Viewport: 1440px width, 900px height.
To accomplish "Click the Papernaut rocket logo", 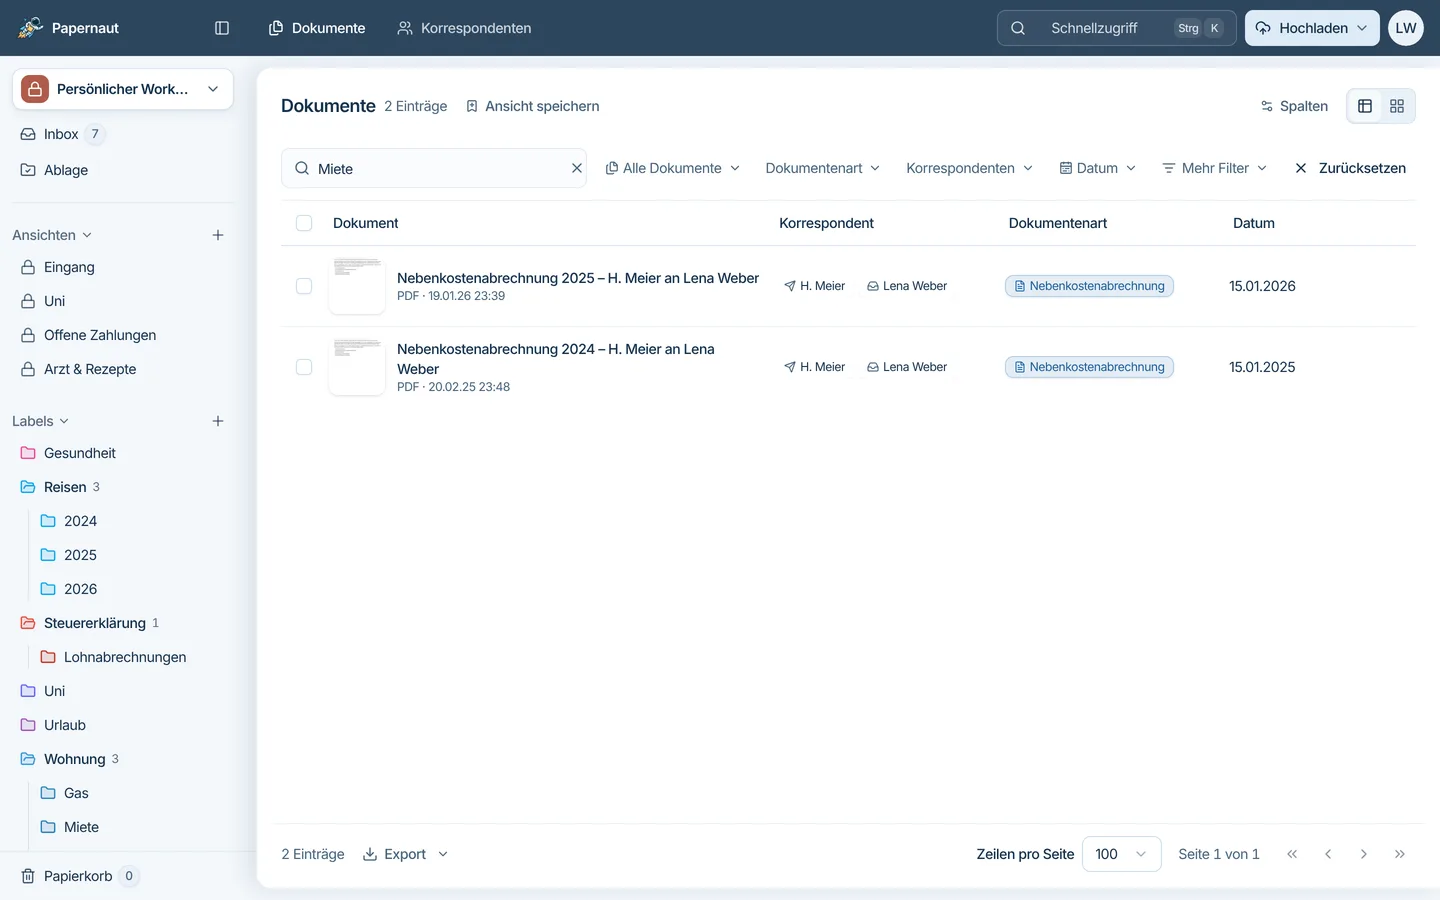I will [31, 28].
